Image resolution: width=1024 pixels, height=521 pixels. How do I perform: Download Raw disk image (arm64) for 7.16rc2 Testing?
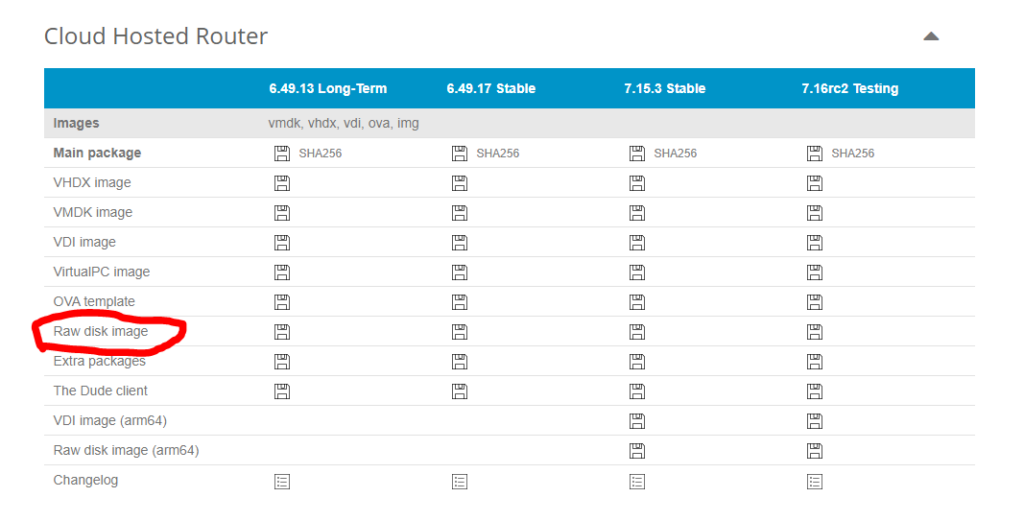pos(815,451)
